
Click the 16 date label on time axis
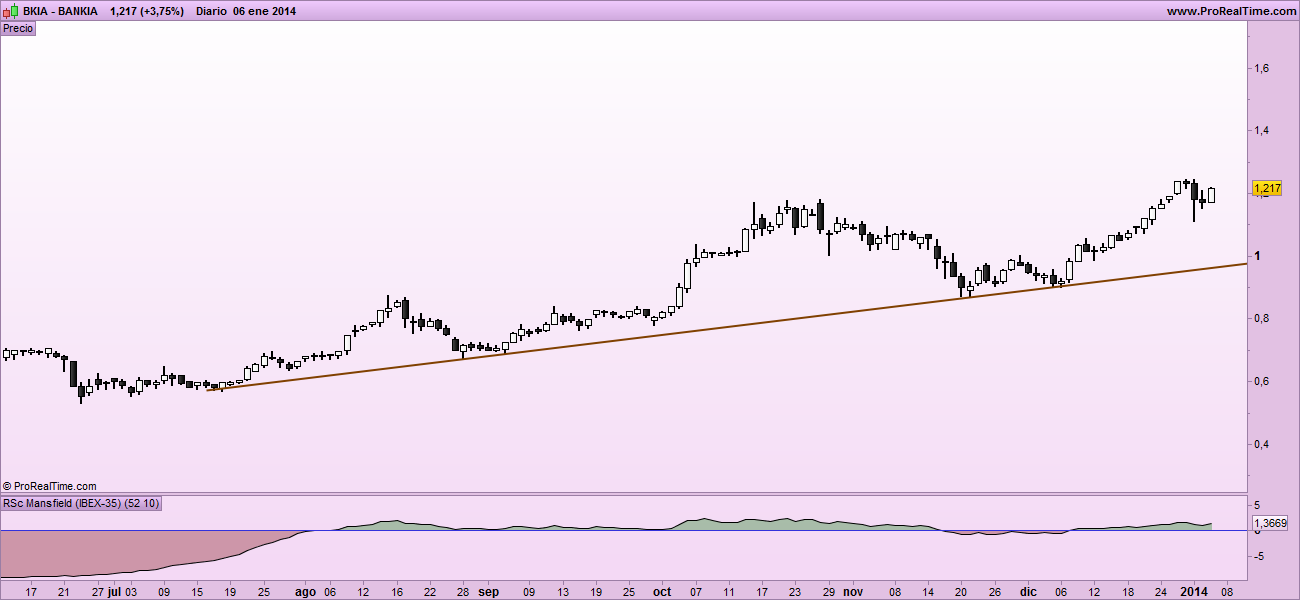pyautogui.click(x=398, y=591)
